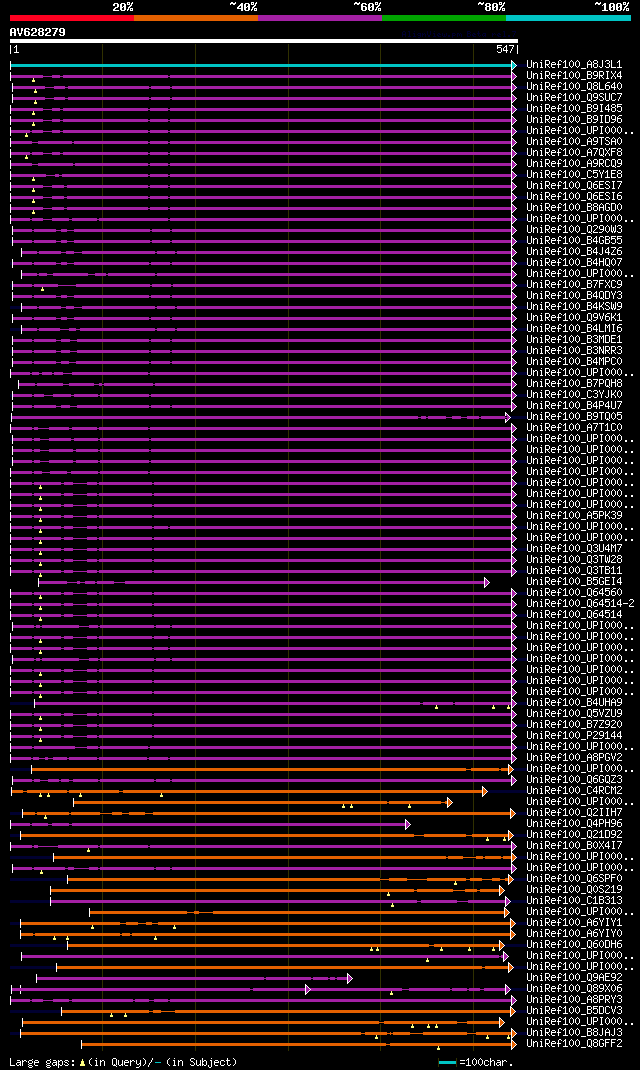Viewport: 640px width, 1070px height.
Task: Select the UniRef100_Q3U4M7 label
Action: [x=574, y=549]
